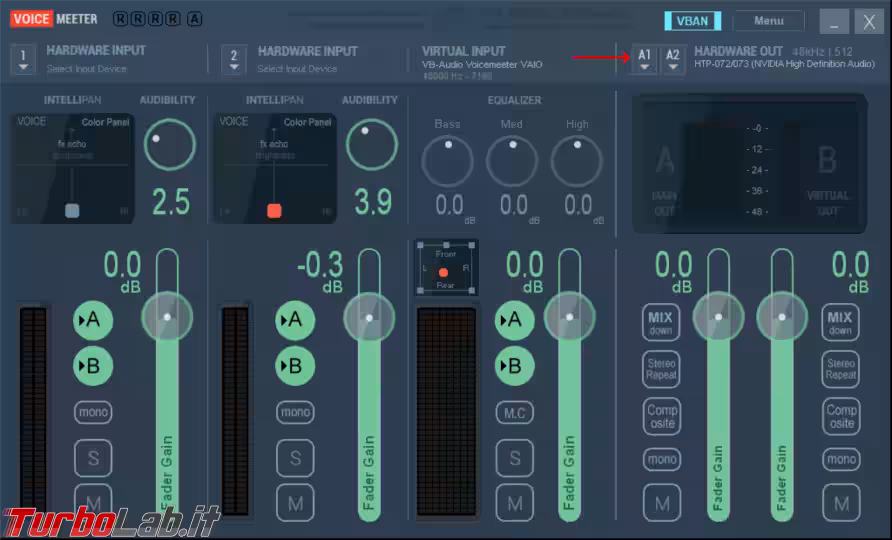Mute hardware input 2 with M button
The width and height of the screenshot is (892, 540).
(x=295, y=503)
